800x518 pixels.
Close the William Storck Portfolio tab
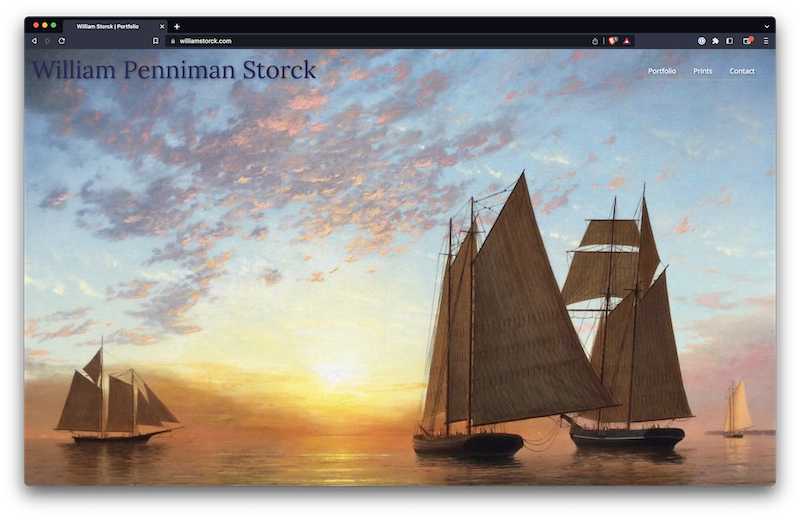coord(162,27)
